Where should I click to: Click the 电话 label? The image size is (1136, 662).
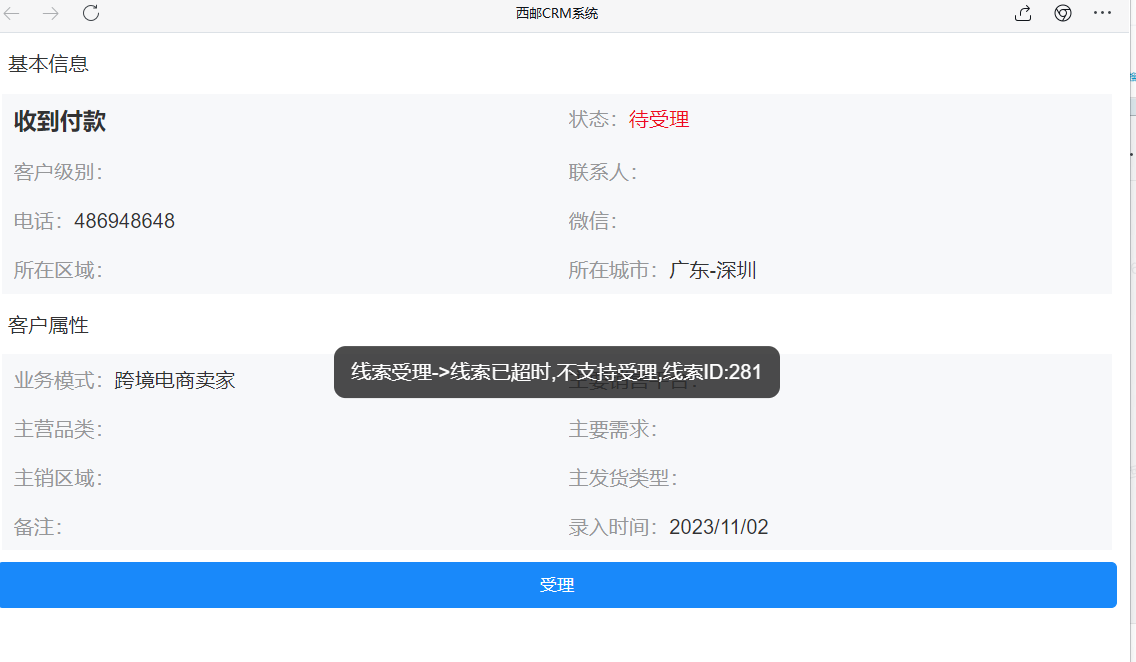point(38,221)
